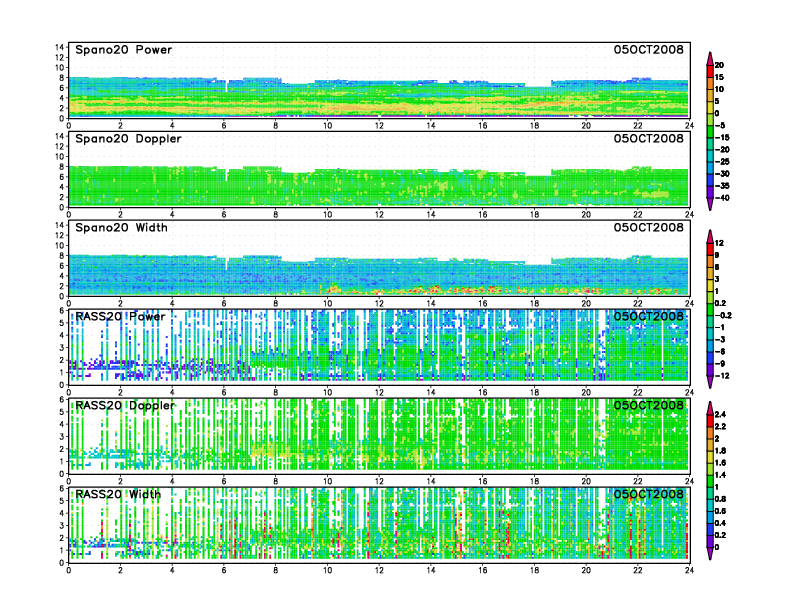Click the purple bottom arrow of the lowest colorbar

[x=710, y=553]
